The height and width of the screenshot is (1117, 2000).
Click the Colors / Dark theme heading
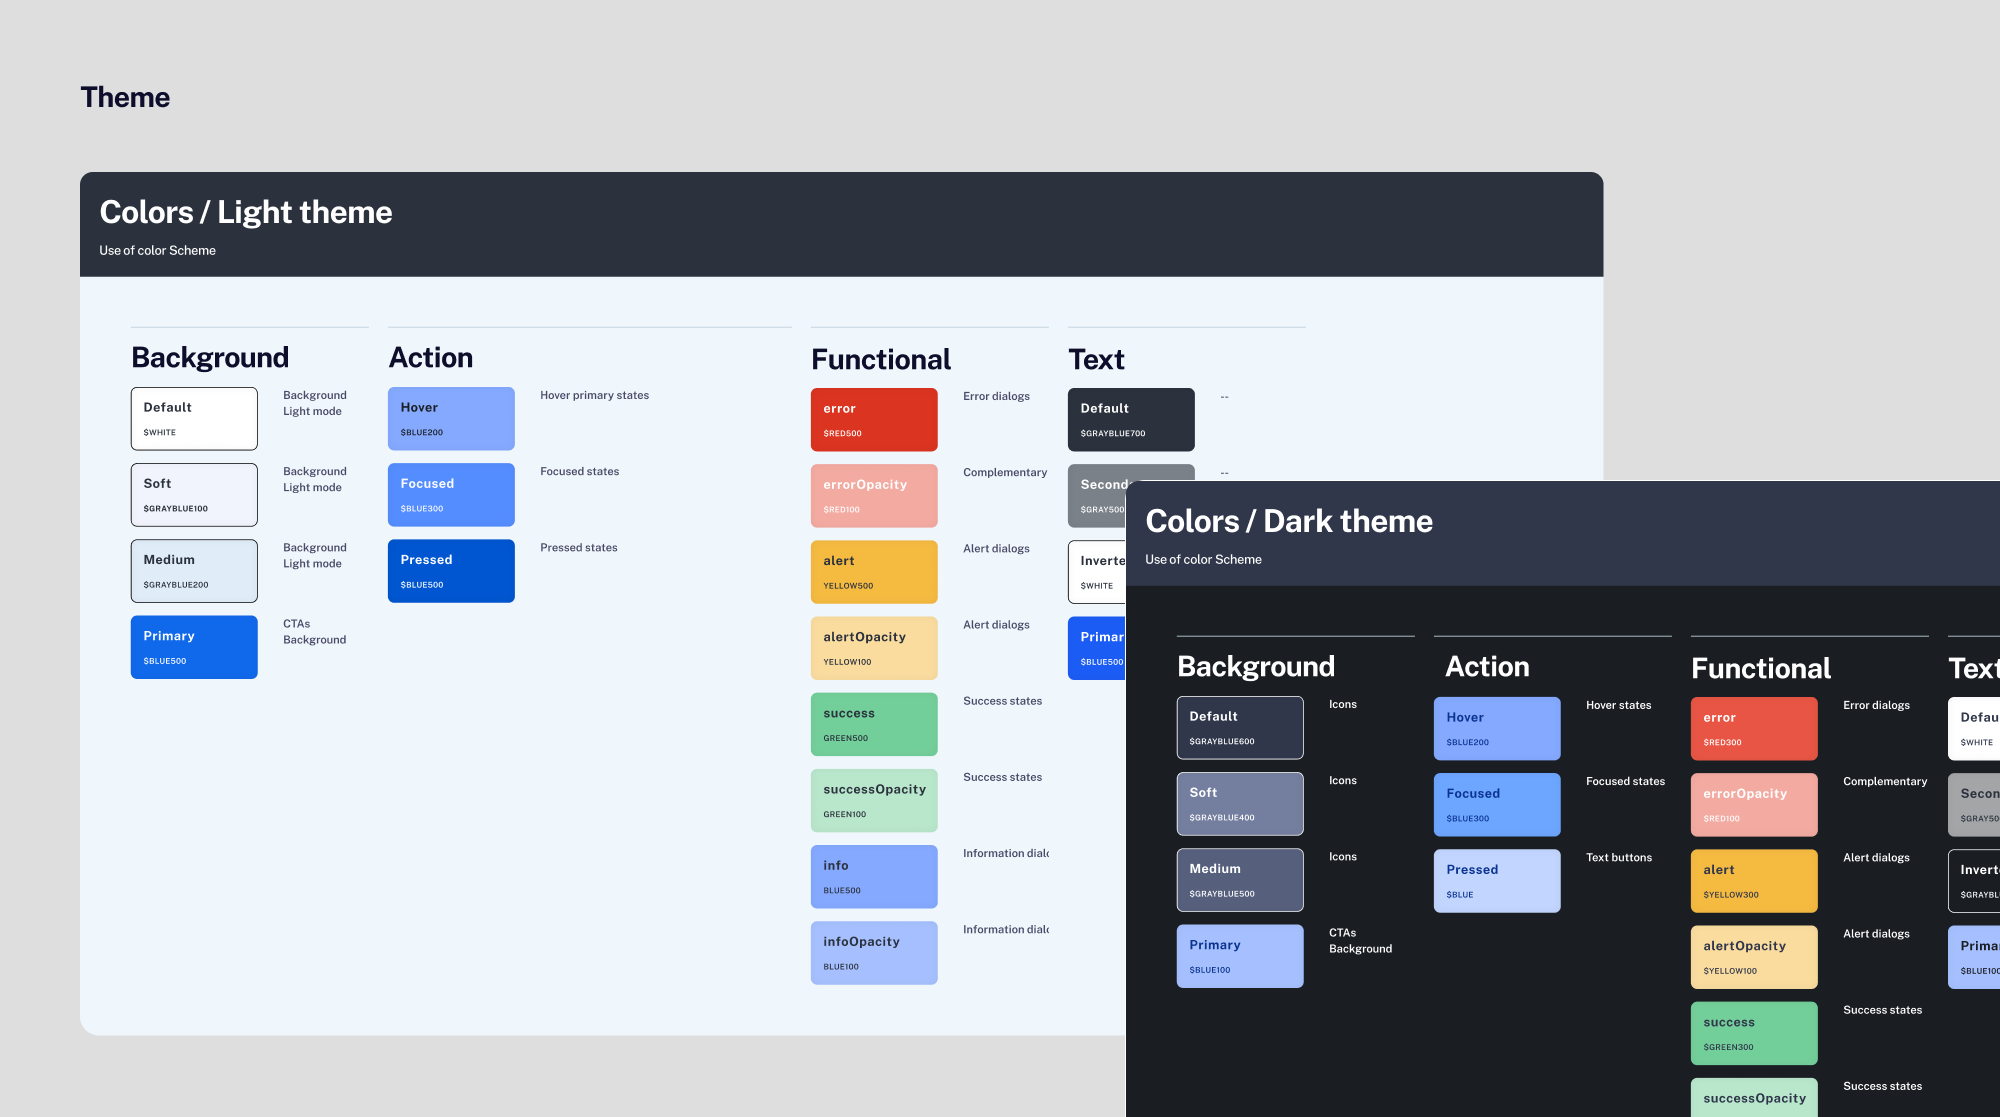(1288, 521)
